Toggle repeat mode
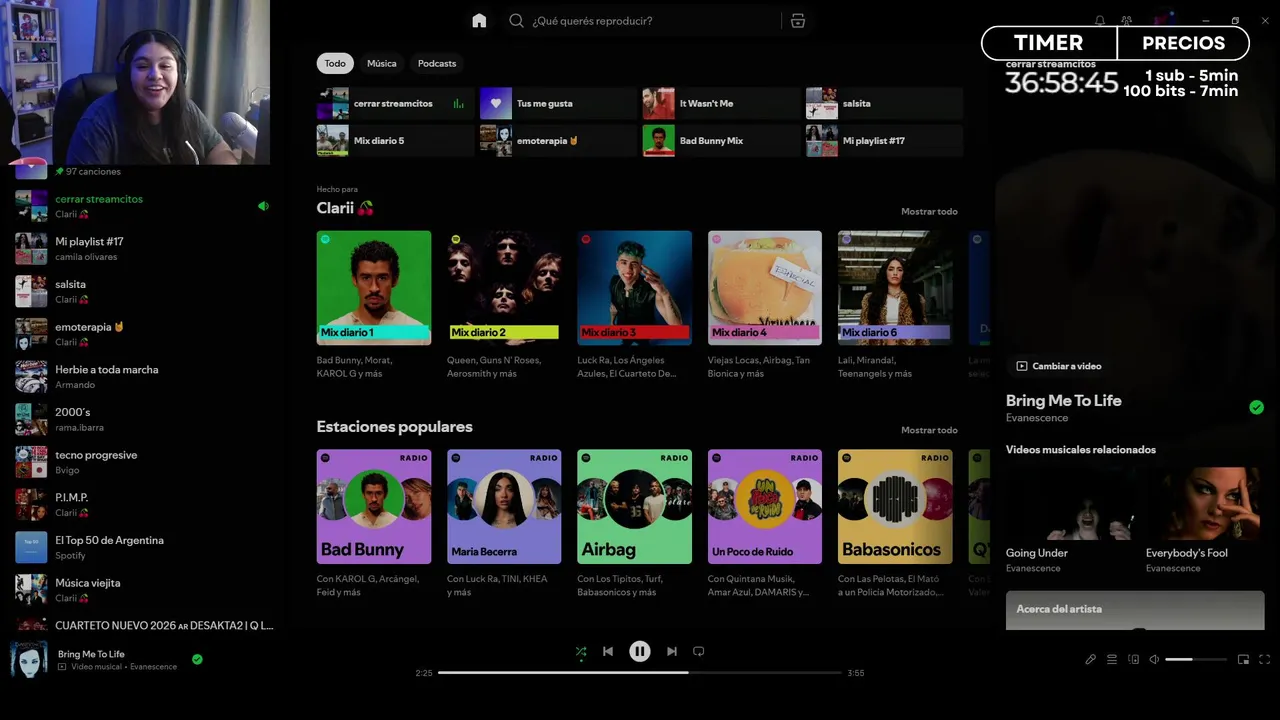Image resolution: width=1280 pixels, height=720 pixels. coord(699,651)
